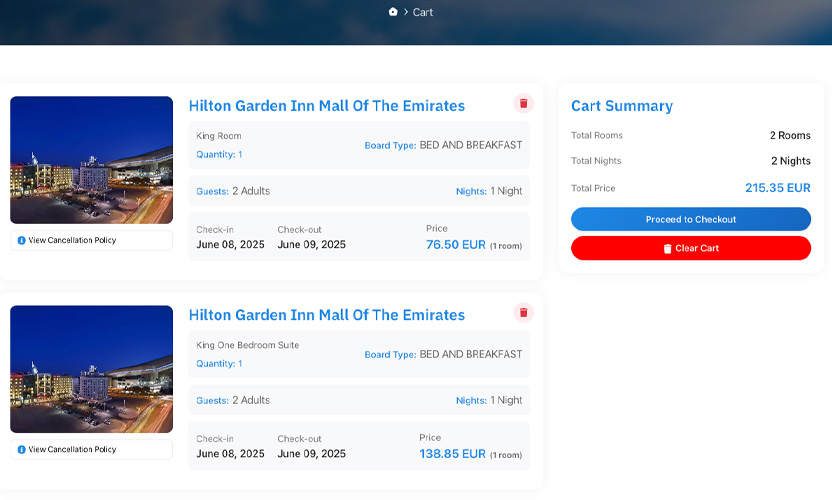Open the Cart breadcrumb link
This screenshot has width=832, height=500.
423,13
